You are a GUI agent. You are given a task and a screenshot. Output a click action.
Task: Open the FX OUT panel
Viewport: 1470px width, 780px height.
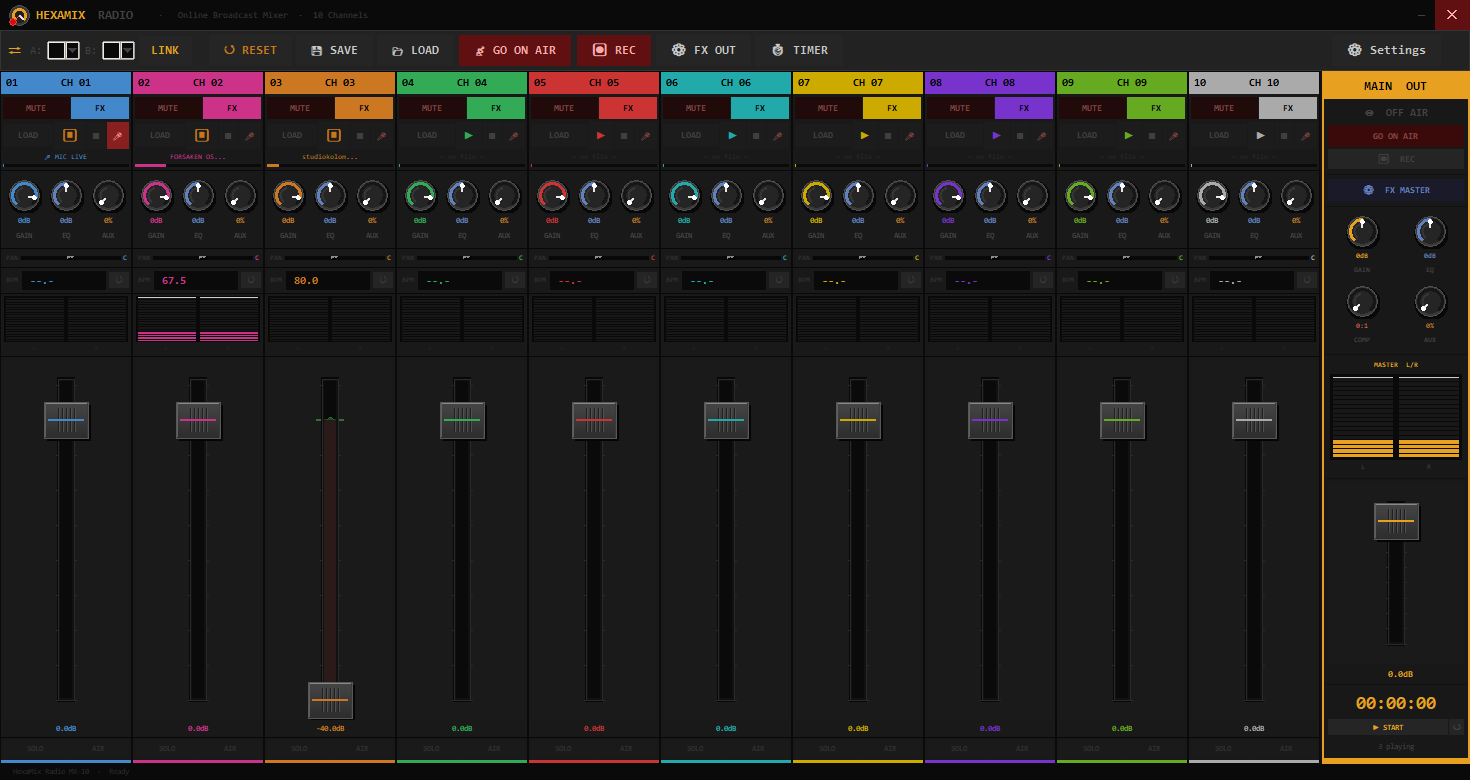pos(704,50)
